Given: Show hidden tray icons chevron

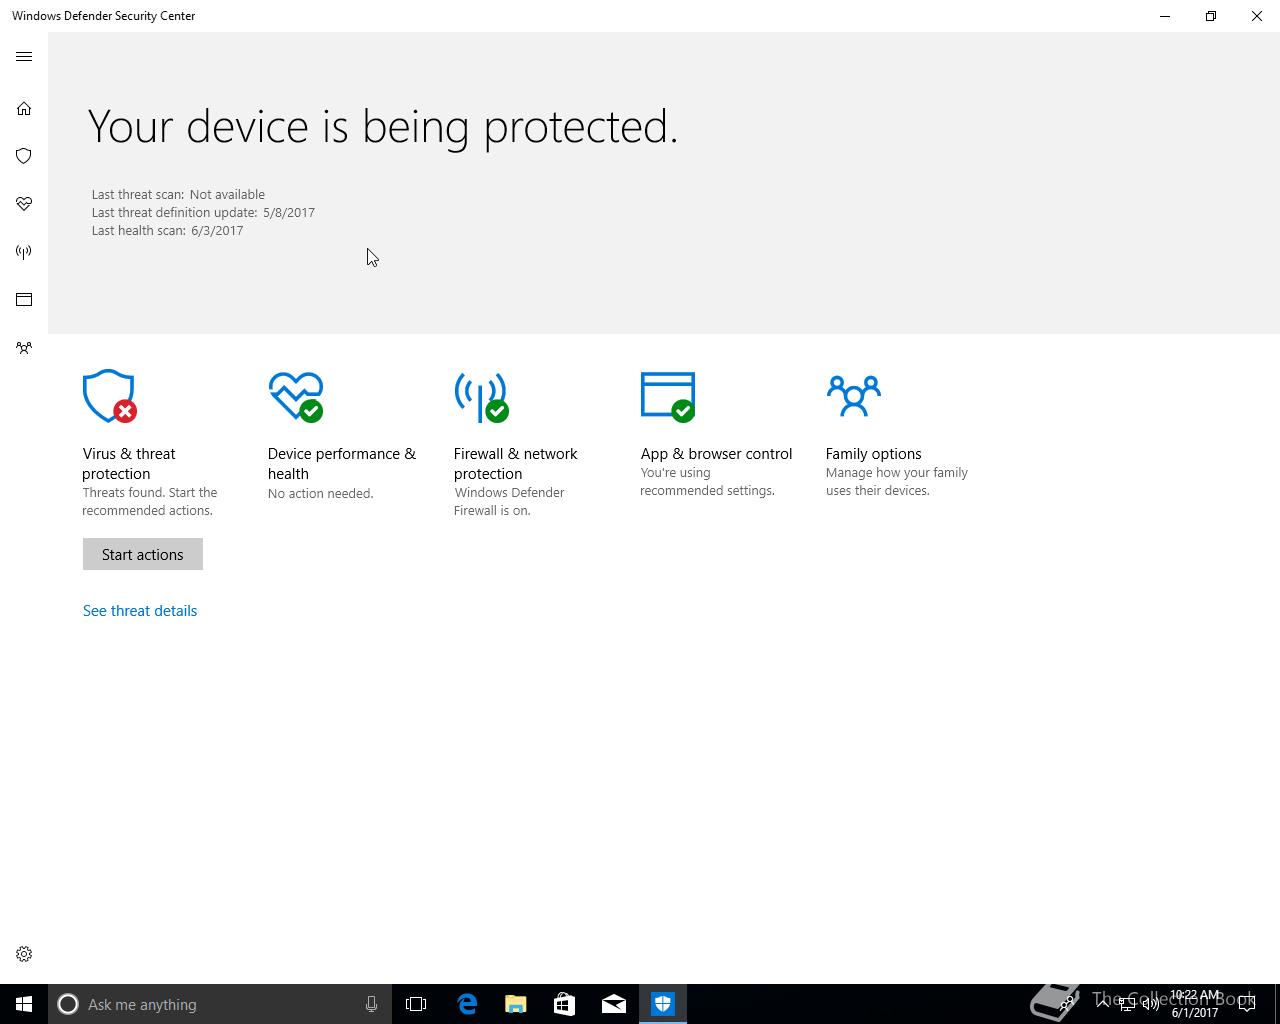Looking at the screenshot, I should (1103, 1003).
